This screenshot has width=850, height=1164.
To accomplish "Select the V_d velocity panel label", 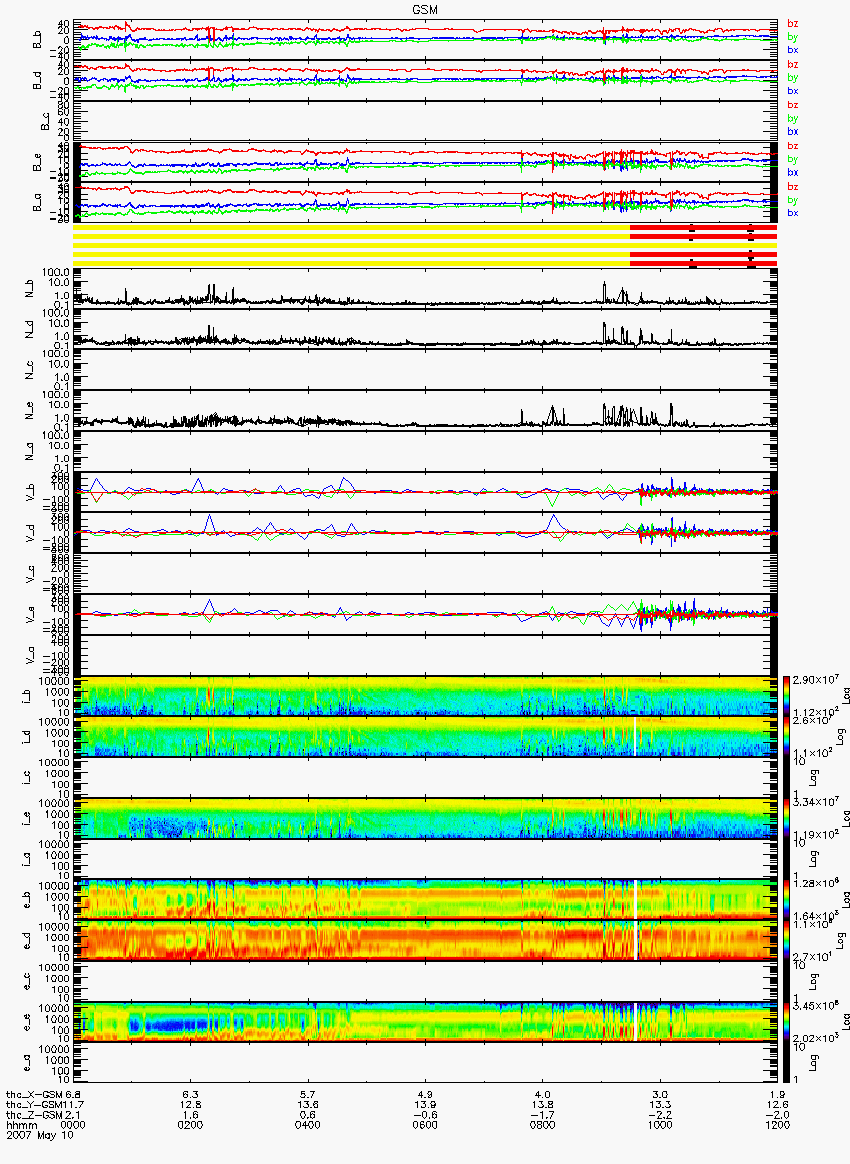I will (30, 532).
